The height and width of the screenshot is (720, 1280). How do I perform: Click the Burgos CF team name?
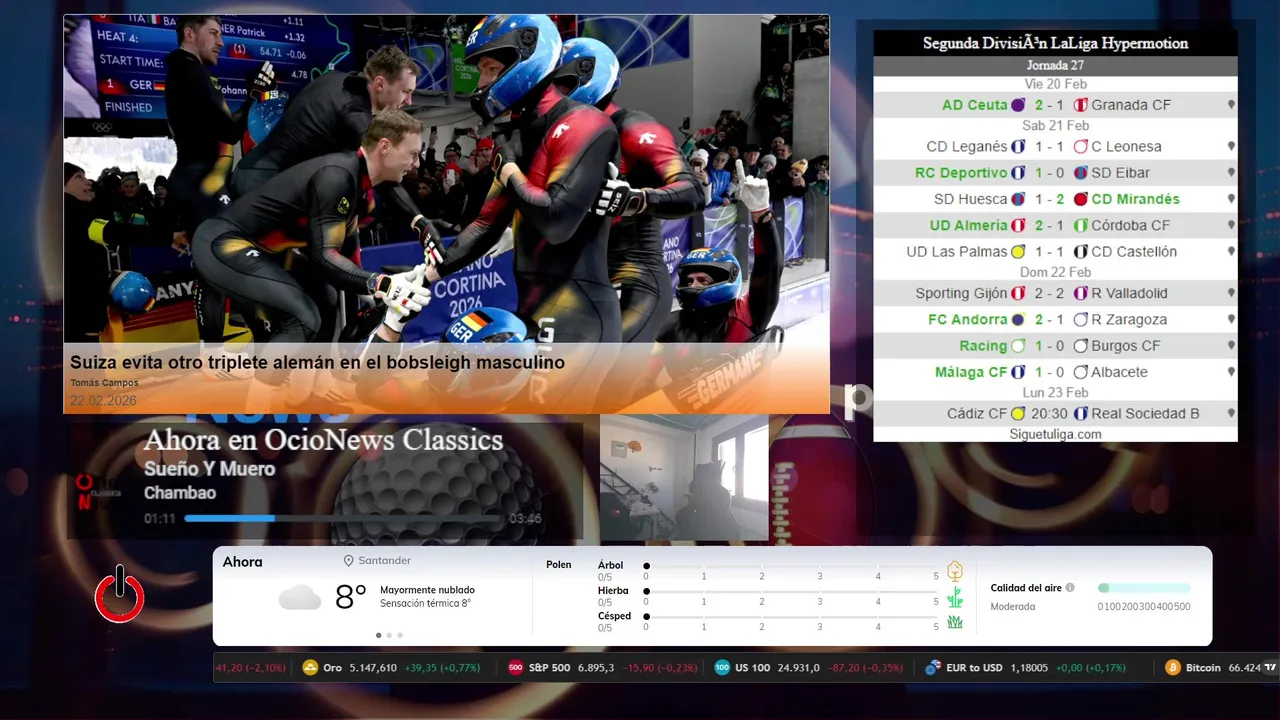click(1126, 346)
